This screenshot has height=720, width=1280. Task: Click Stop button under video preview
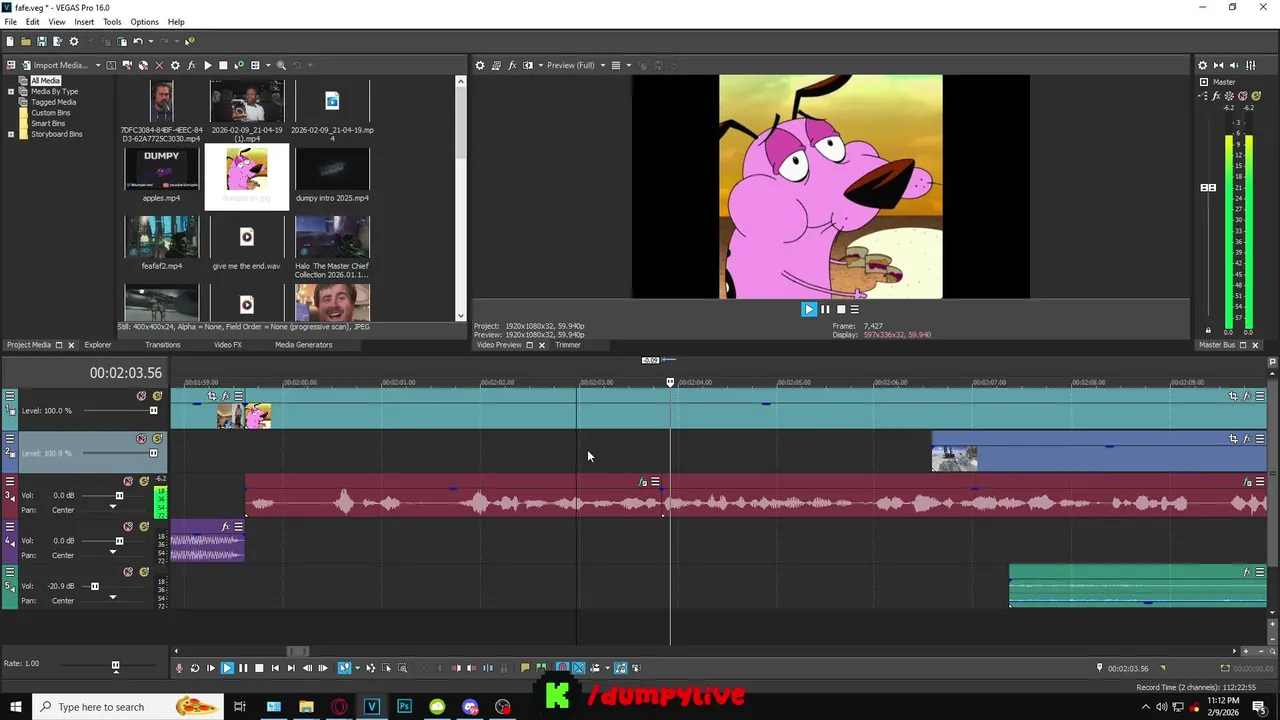[x=840, y=309]
